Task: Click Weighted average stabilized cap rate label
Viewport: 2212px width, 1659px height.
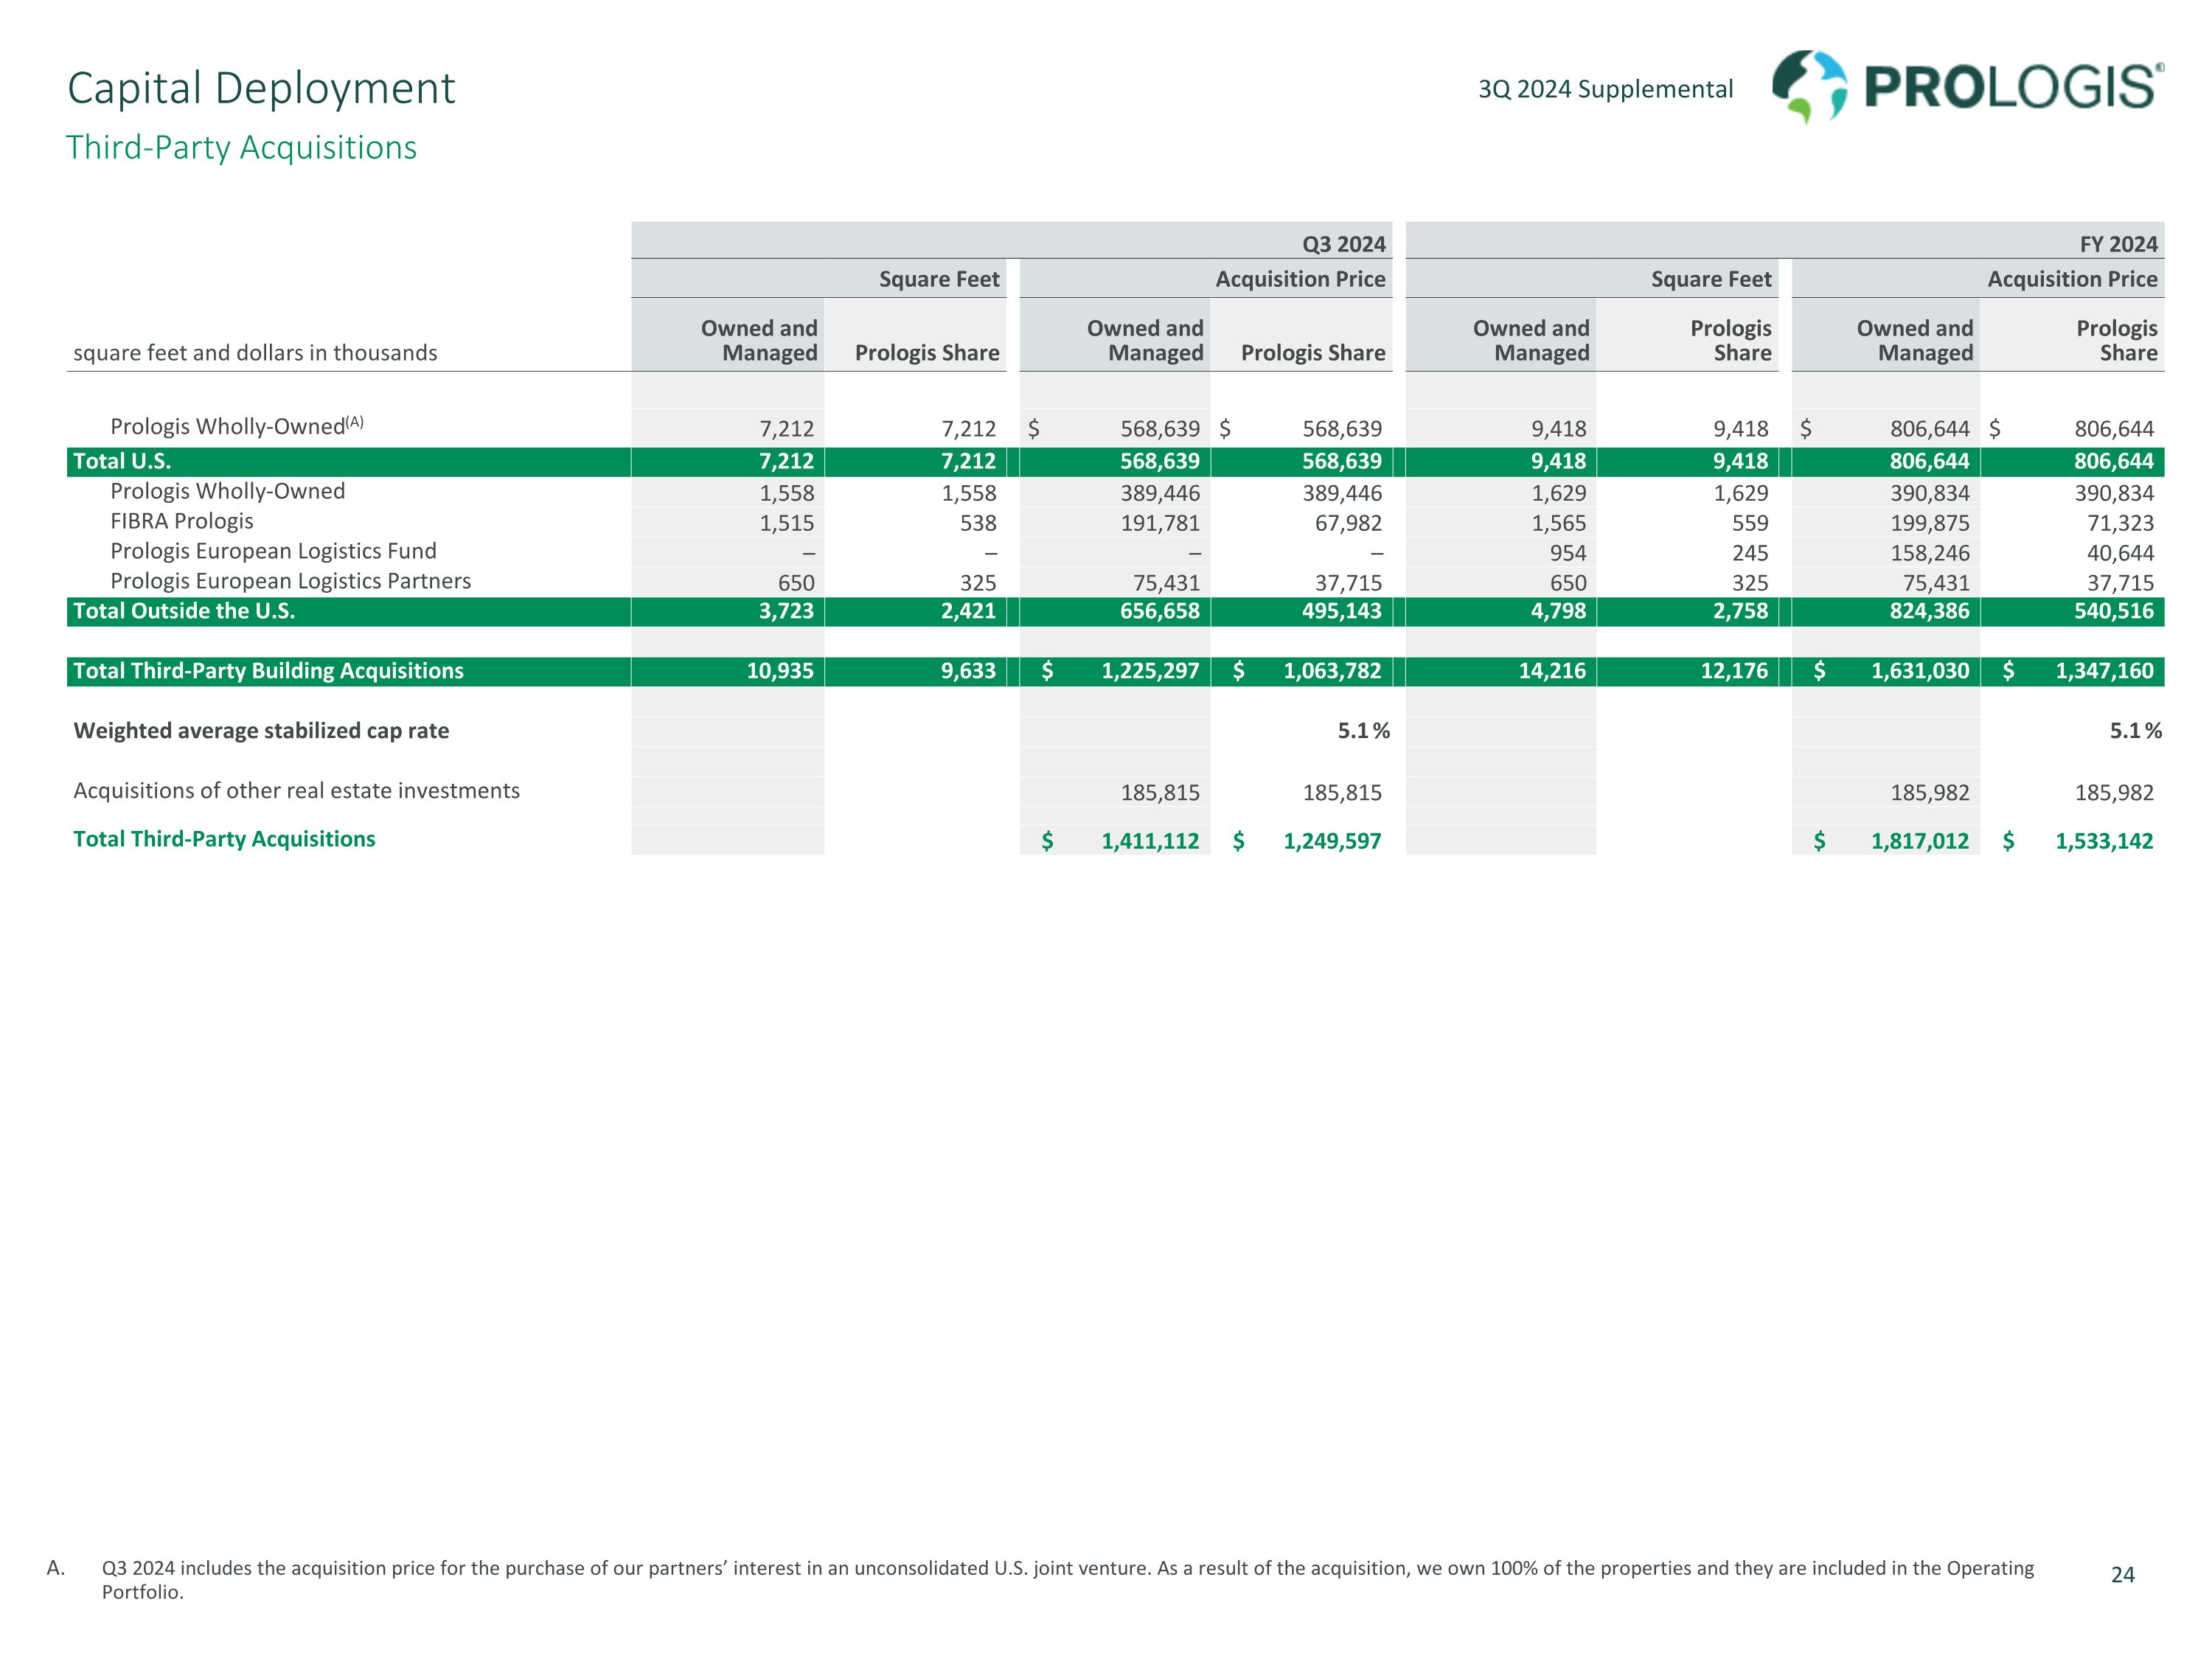Action: [261, 731]
